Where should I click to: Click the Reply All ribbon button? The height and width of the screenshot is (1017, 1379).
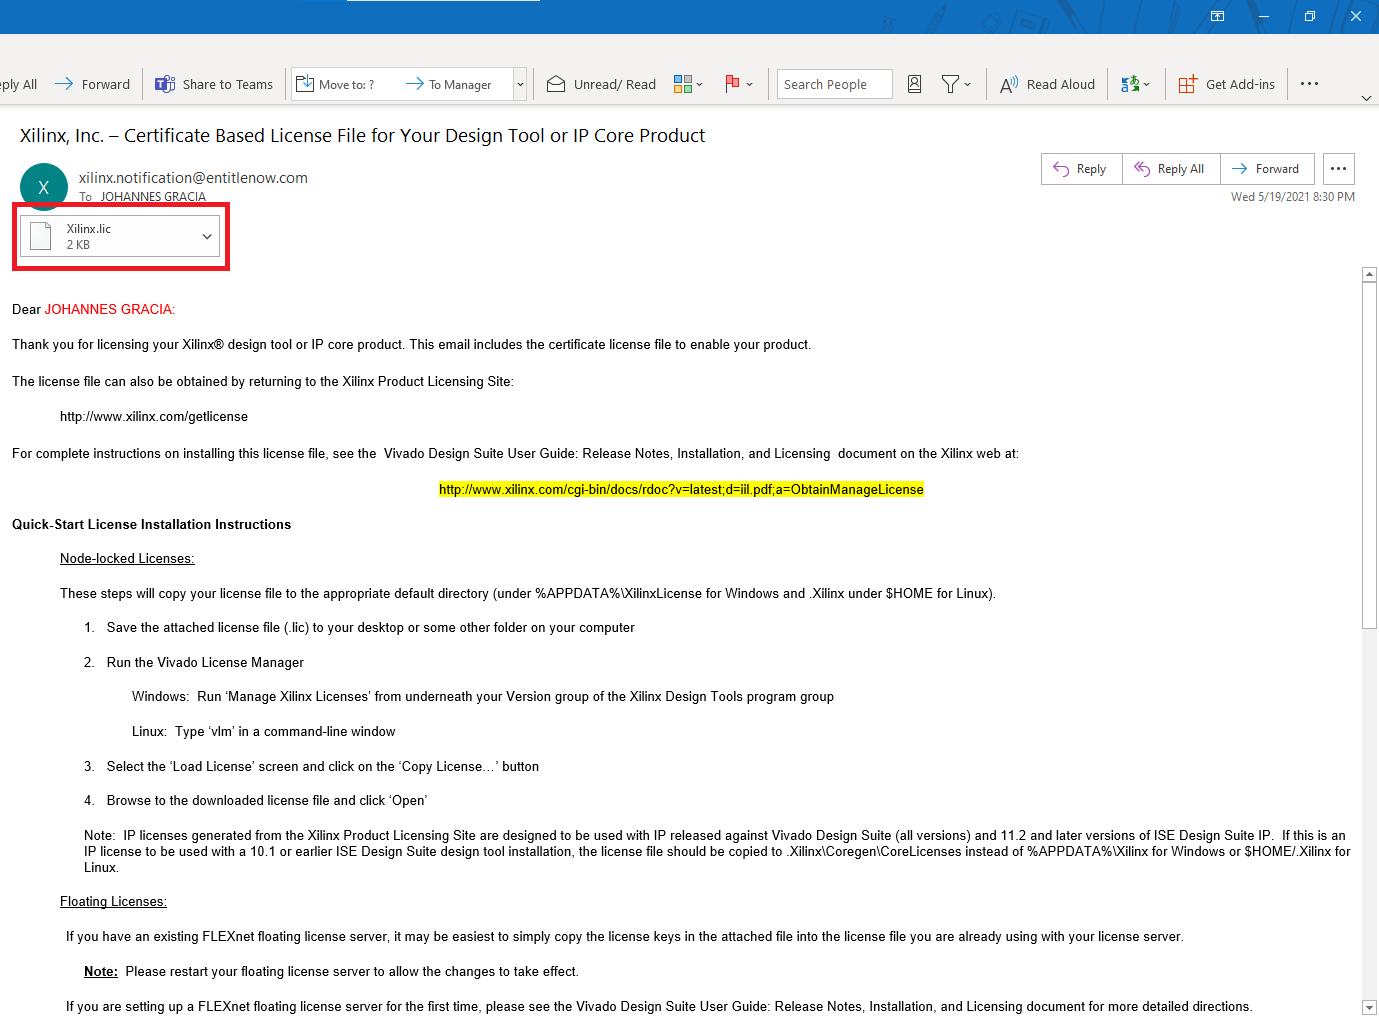click(18, 84)
